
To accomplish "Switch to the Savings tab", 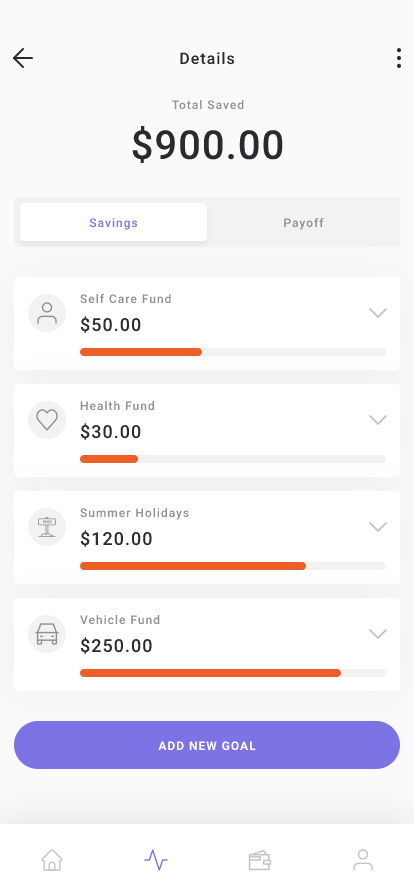I will (113, 222).
